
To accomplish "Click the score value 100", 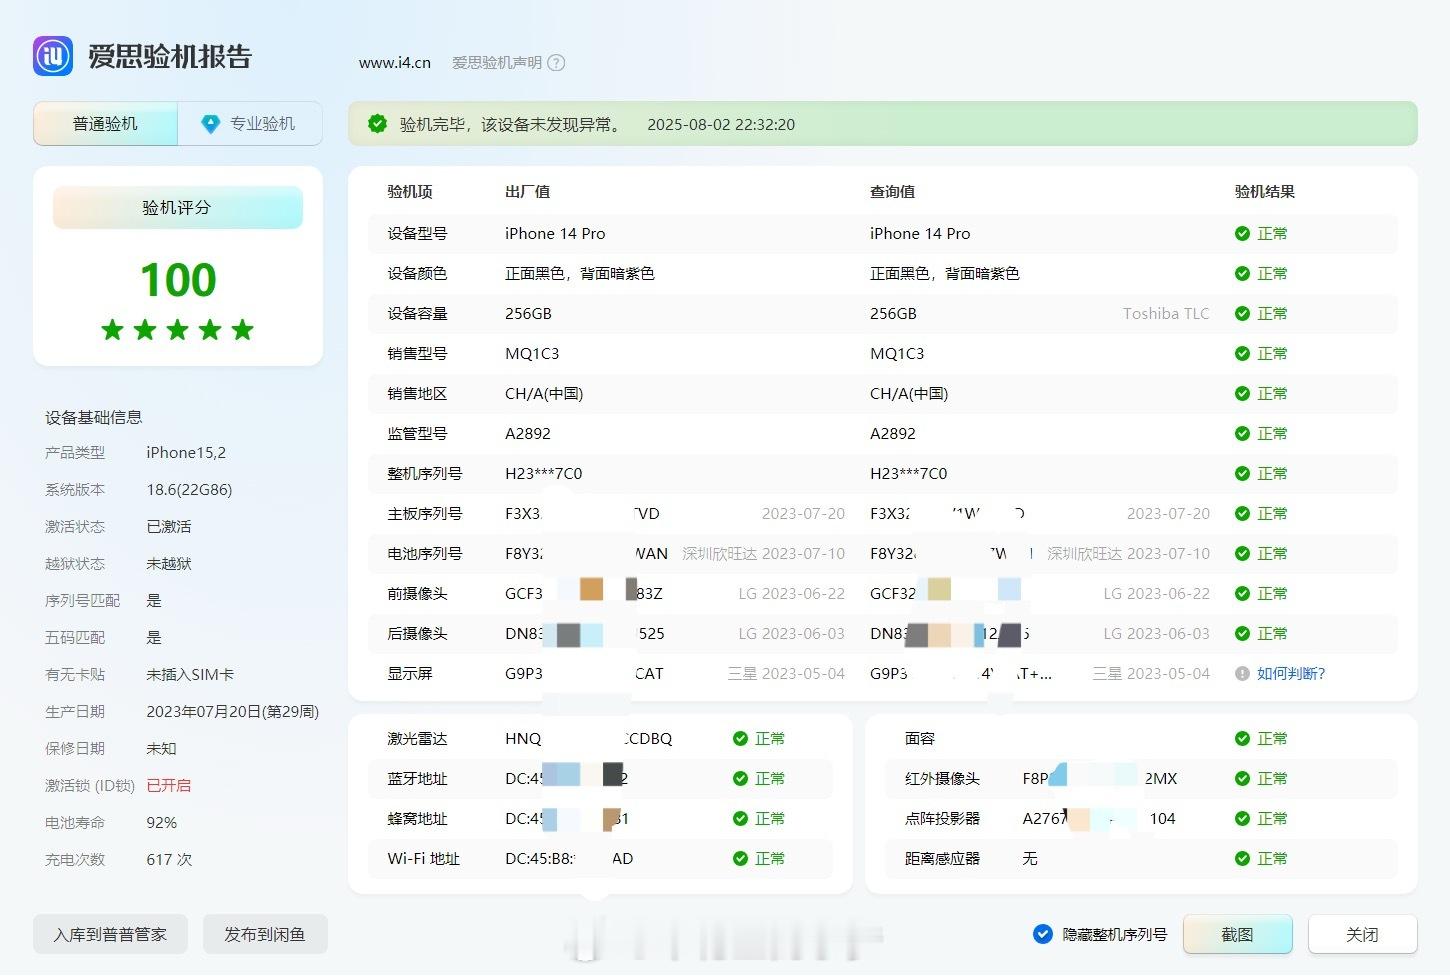I will point(178,280).
